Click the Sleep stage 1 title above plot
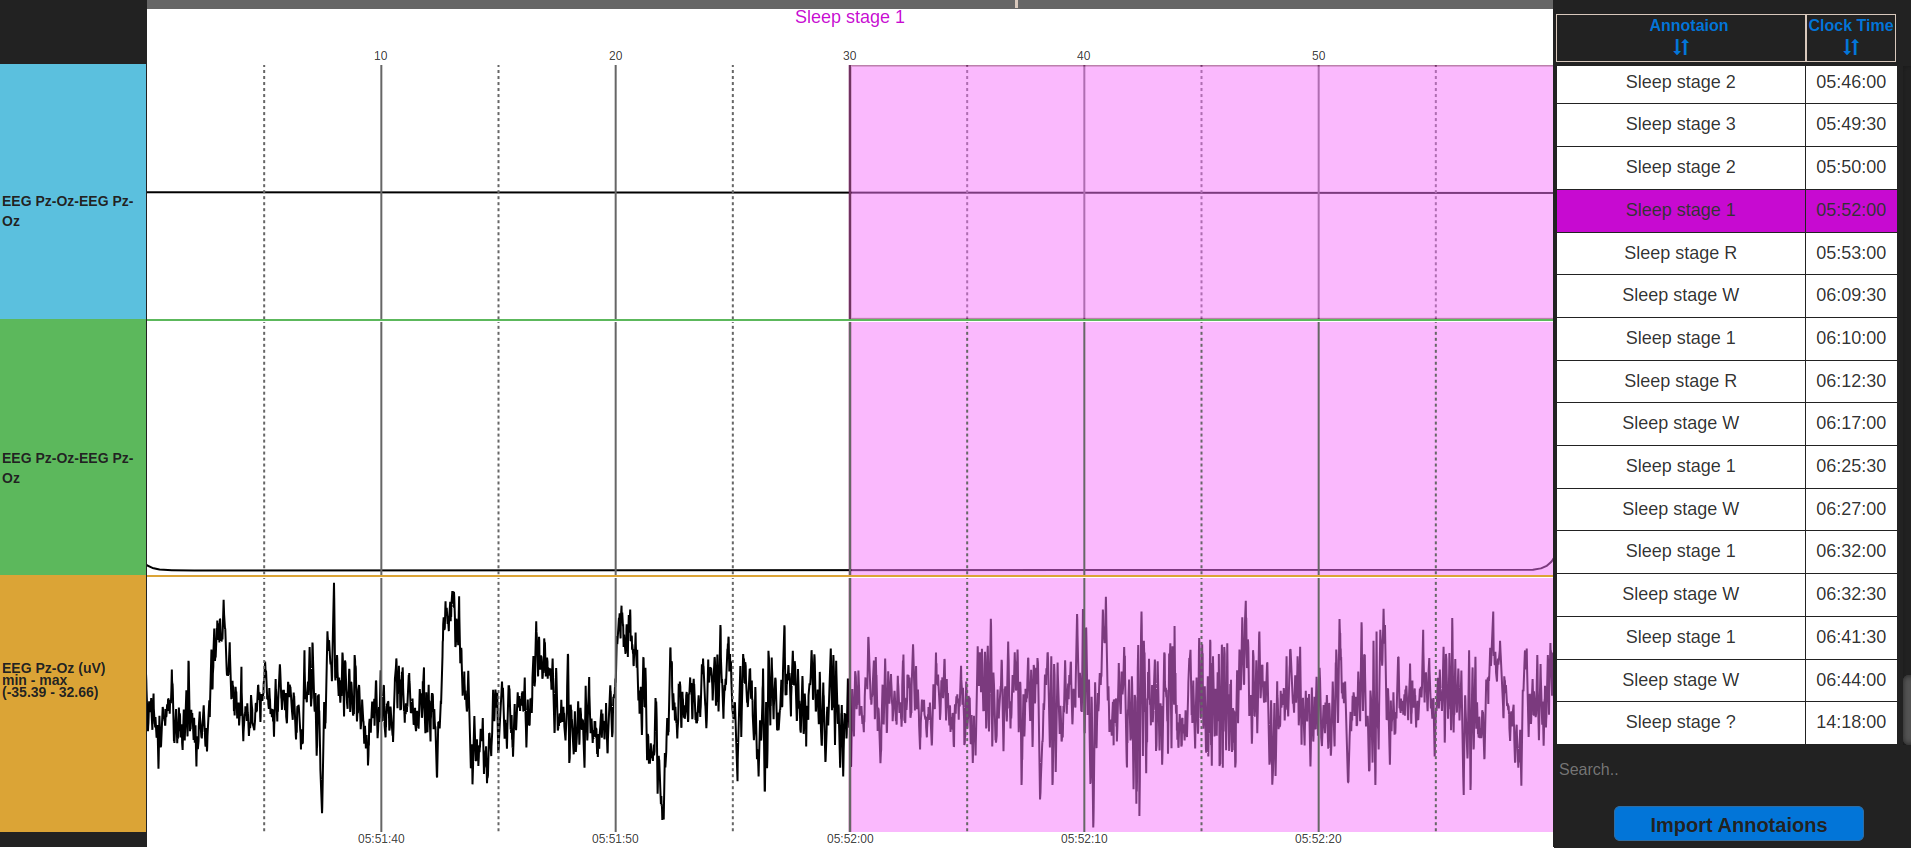This screenshot has width=1911, height=848. click(x=850, y=17)
